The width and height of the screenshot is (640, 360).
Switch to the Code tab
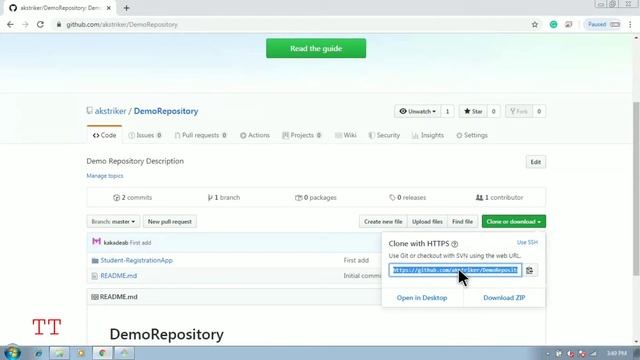pos(104,135)
